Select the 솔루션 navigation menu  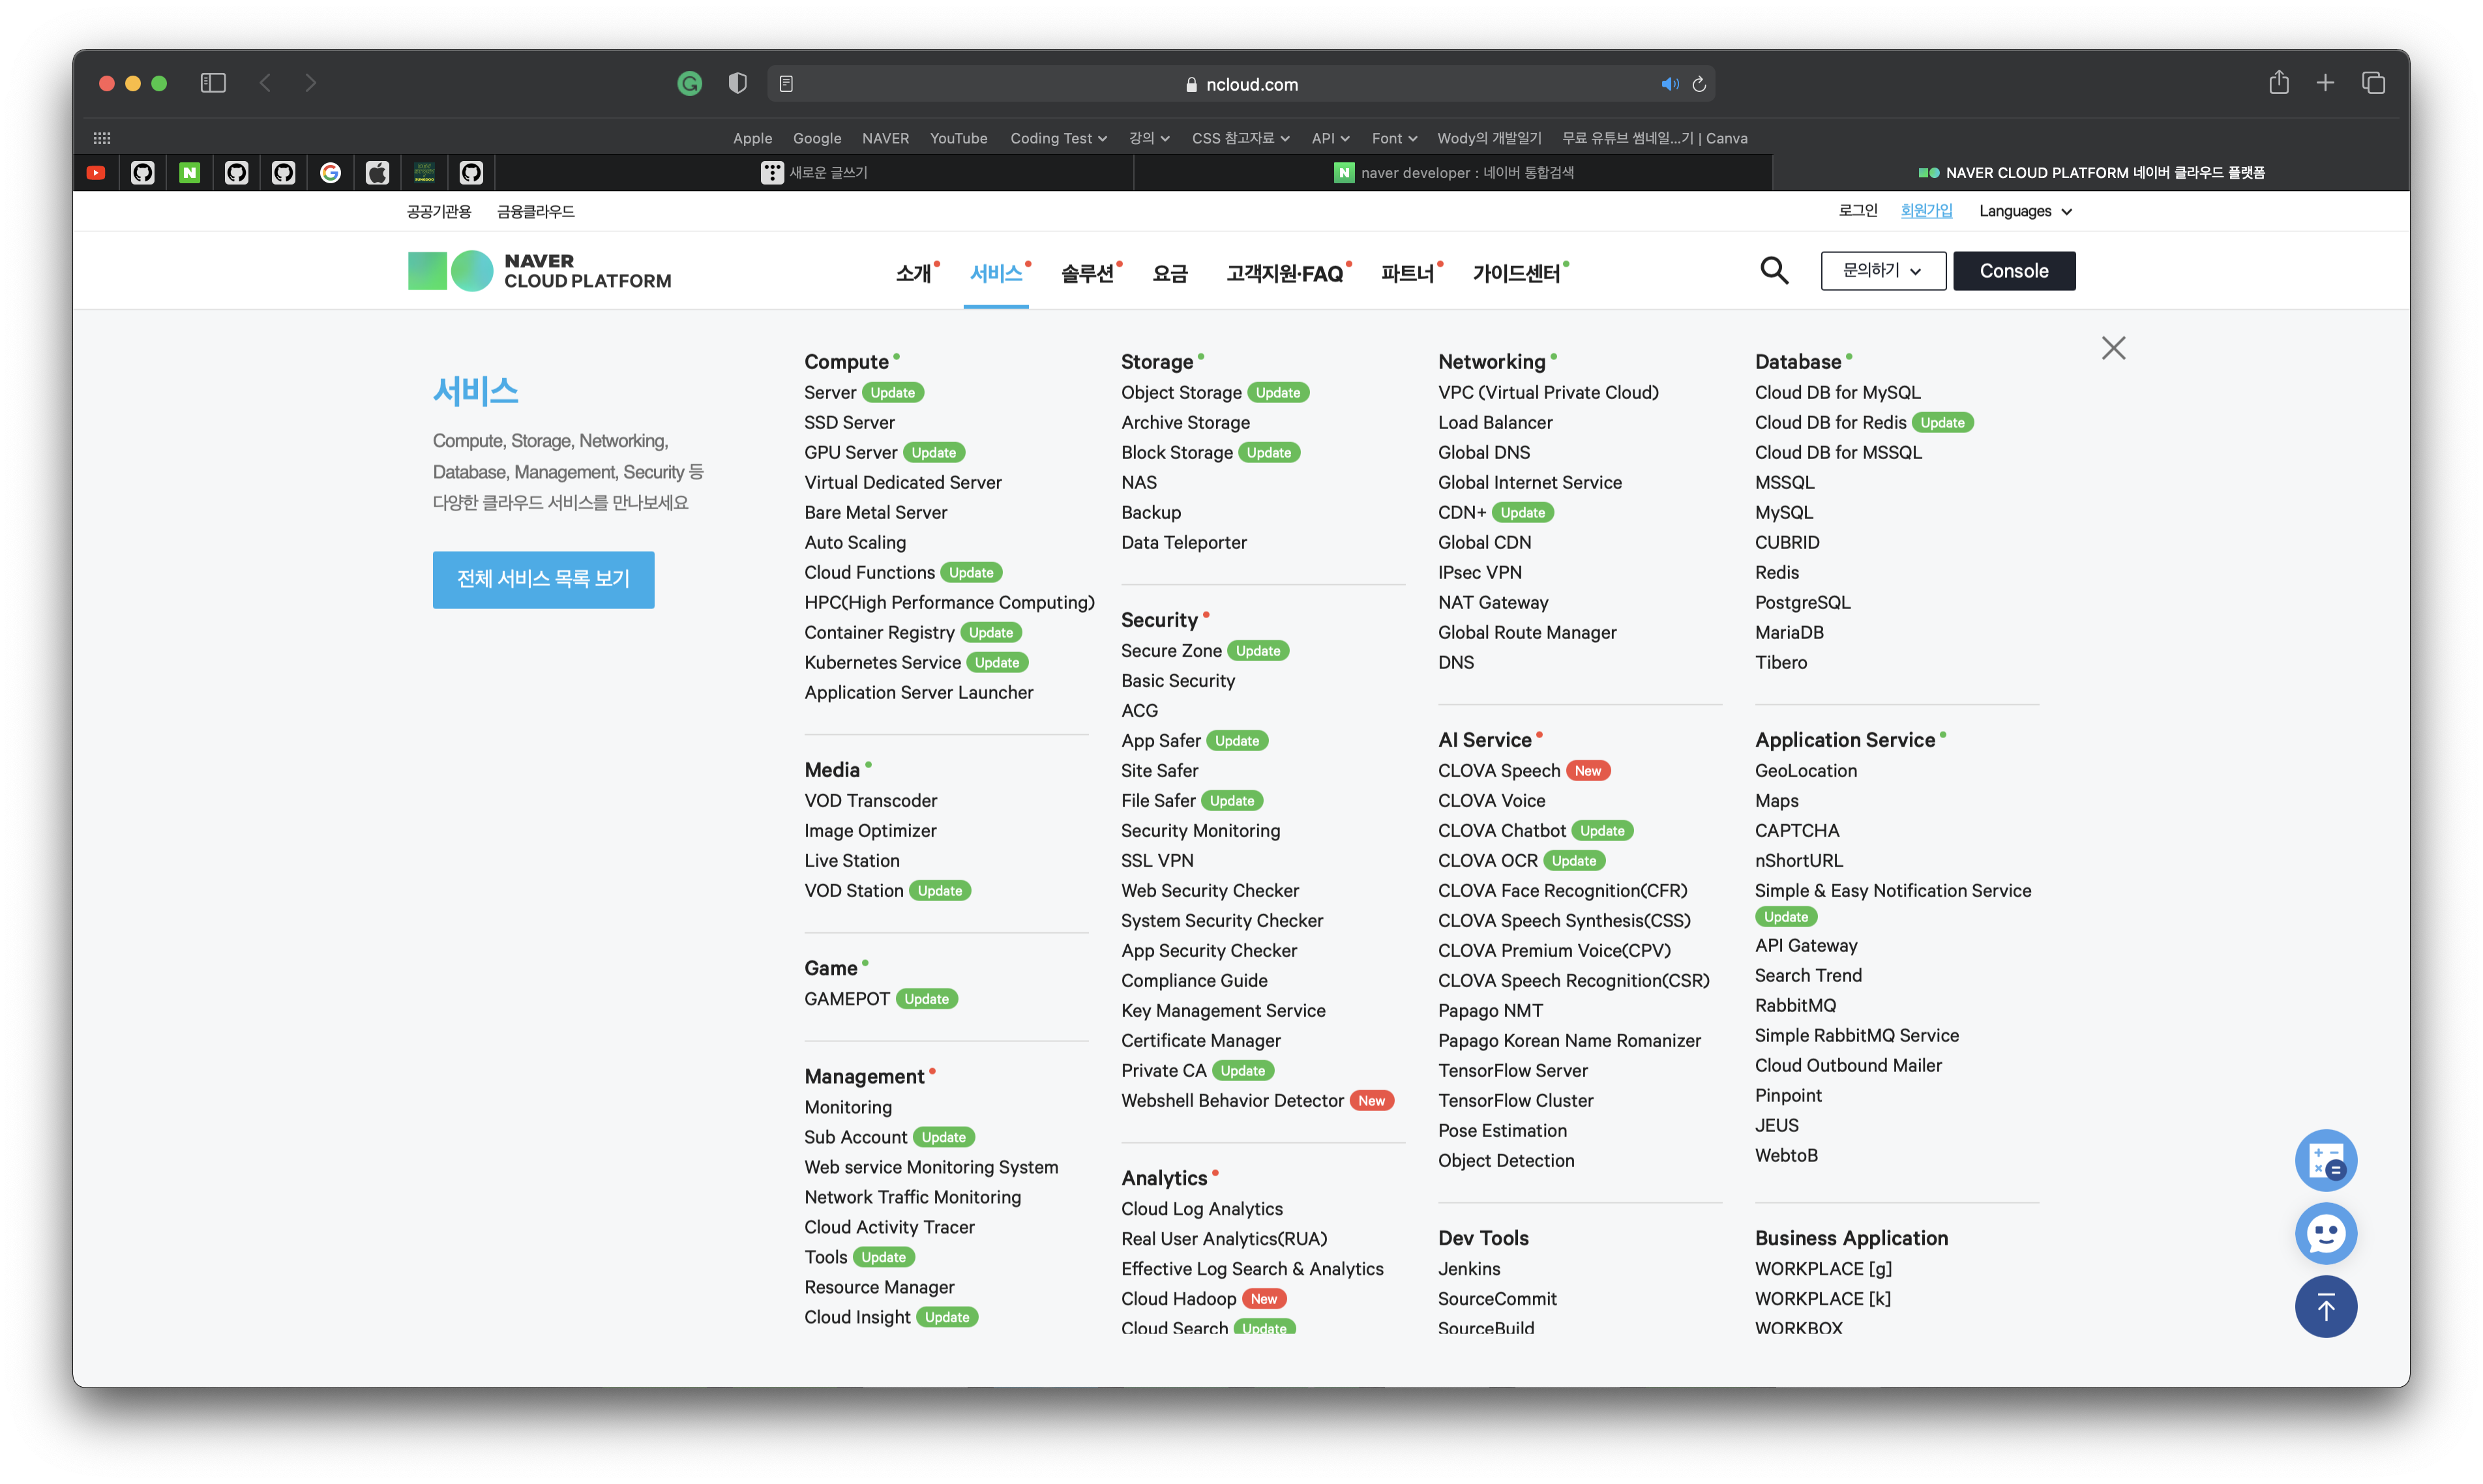(1087, 273)
